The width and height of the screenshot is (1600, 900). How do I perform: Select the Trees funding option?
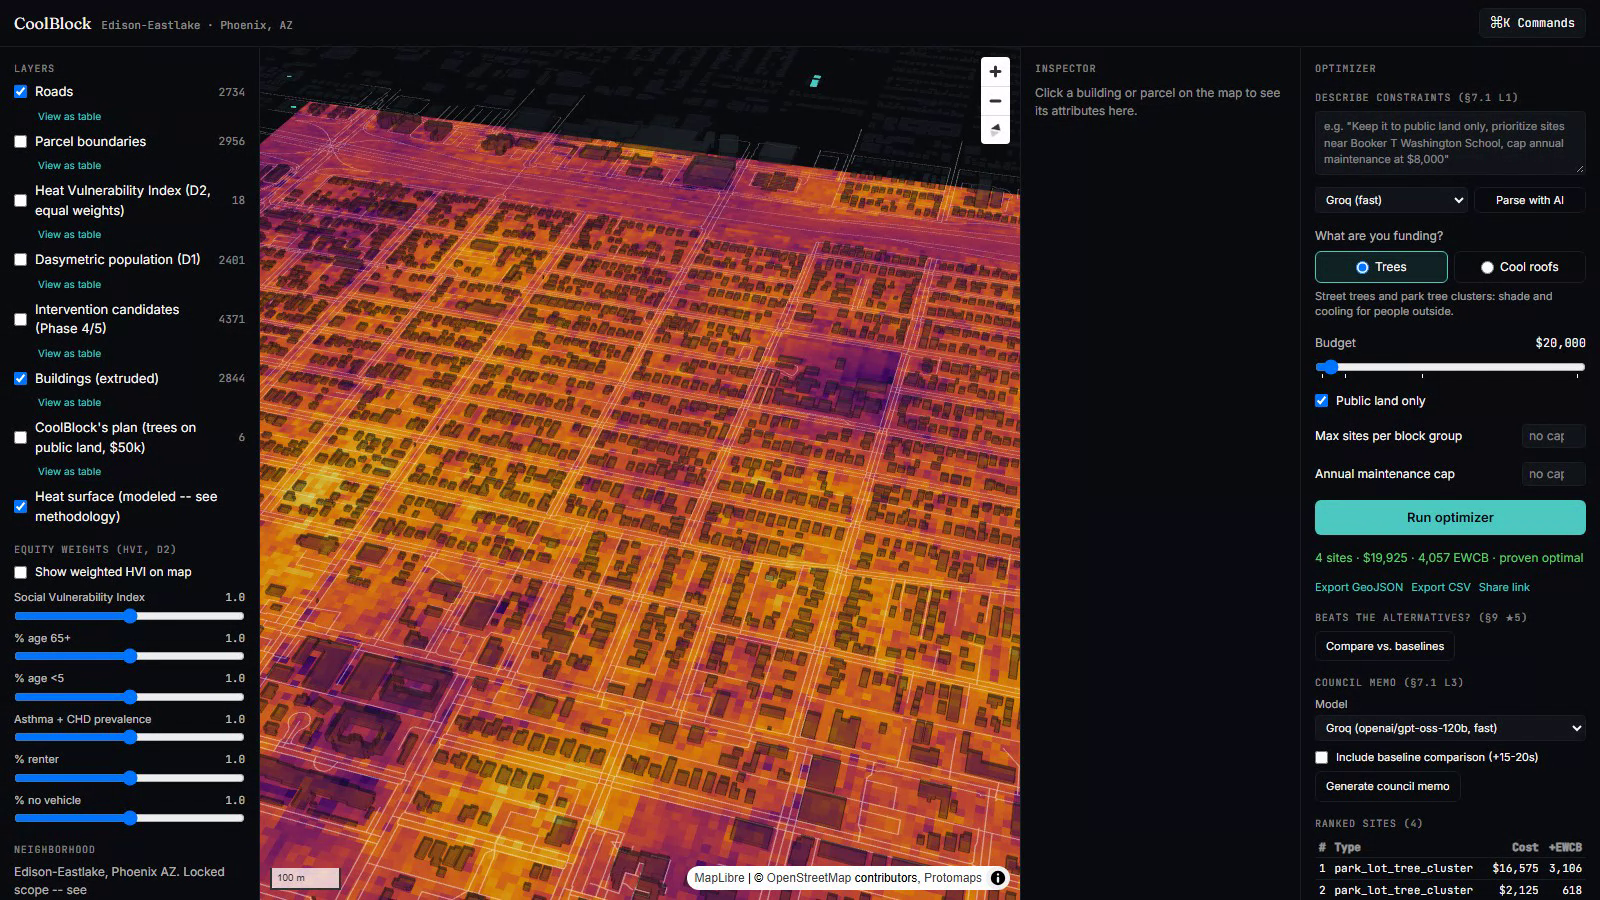pos(1381,267)
